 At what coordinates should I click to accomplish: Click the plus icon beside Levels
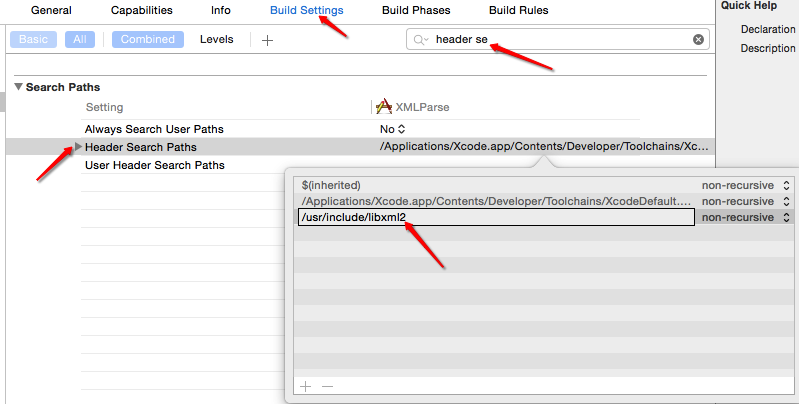267,40
